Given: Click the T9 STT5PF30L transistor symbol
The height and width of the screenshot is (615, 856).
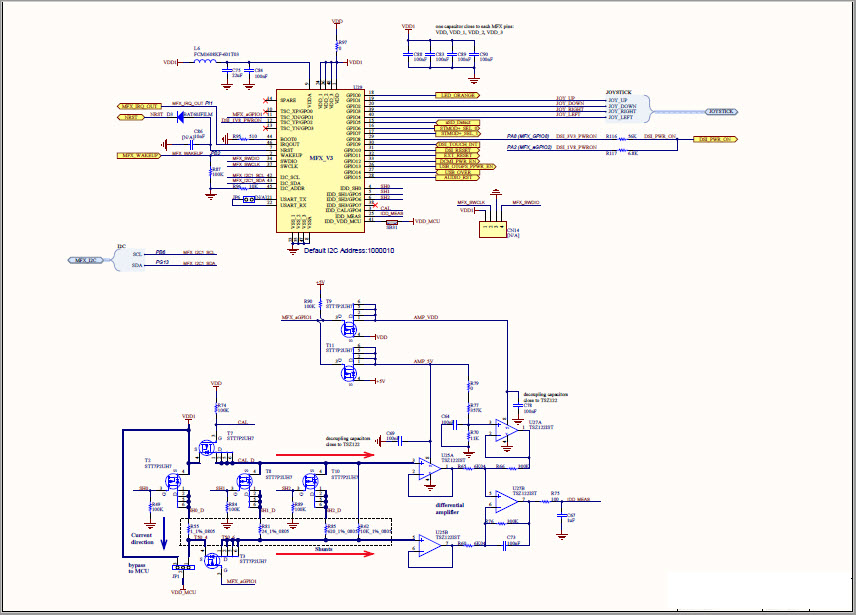Looking at the screenshot, I should pyautogui.click(x=348, y=329).
